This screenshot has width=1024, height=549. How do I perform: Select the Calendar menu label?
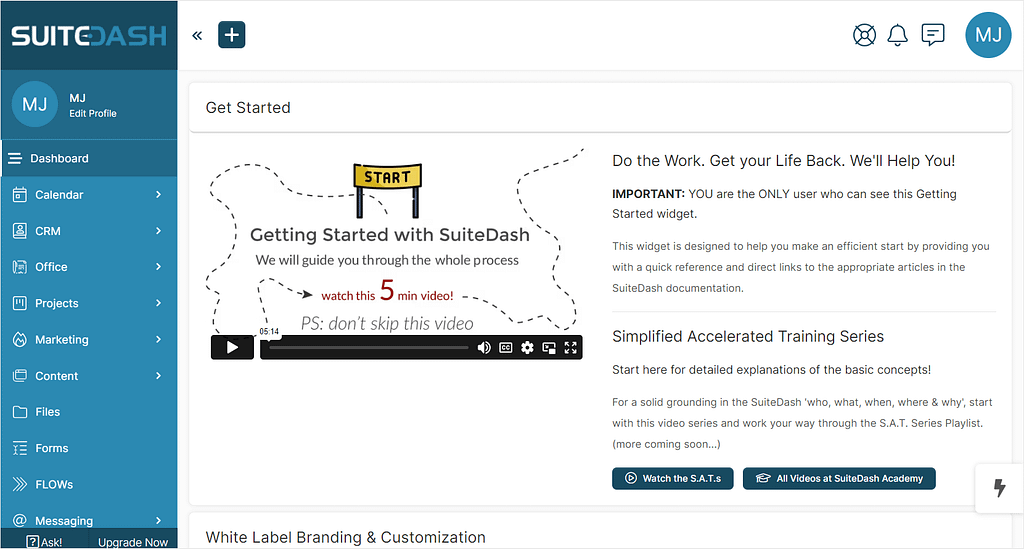click(59, 195)
